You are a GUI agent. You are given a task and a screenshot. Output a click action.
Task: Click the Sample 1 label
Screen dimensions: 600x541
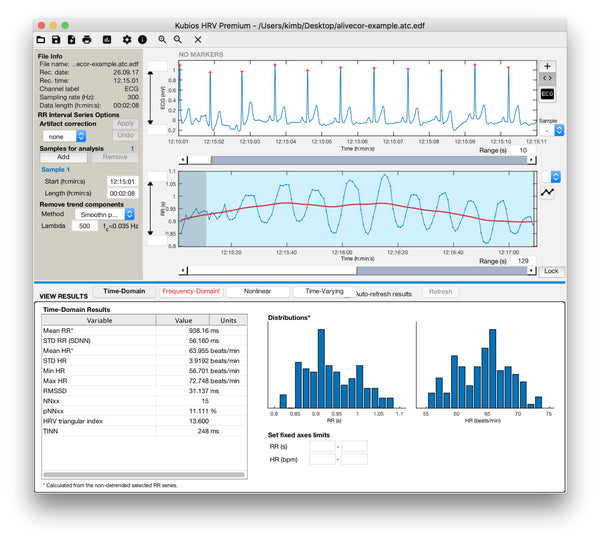tap(55, 169)
